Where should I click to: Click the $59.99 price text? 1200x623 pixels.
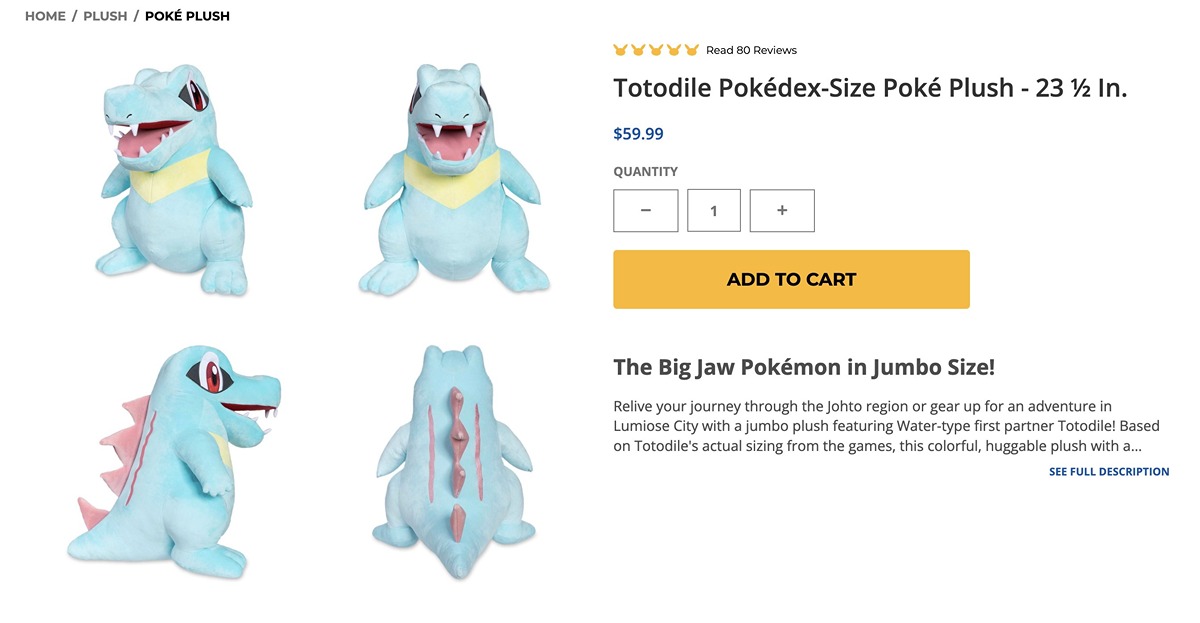pyautogui.click(x=638, y=134)
